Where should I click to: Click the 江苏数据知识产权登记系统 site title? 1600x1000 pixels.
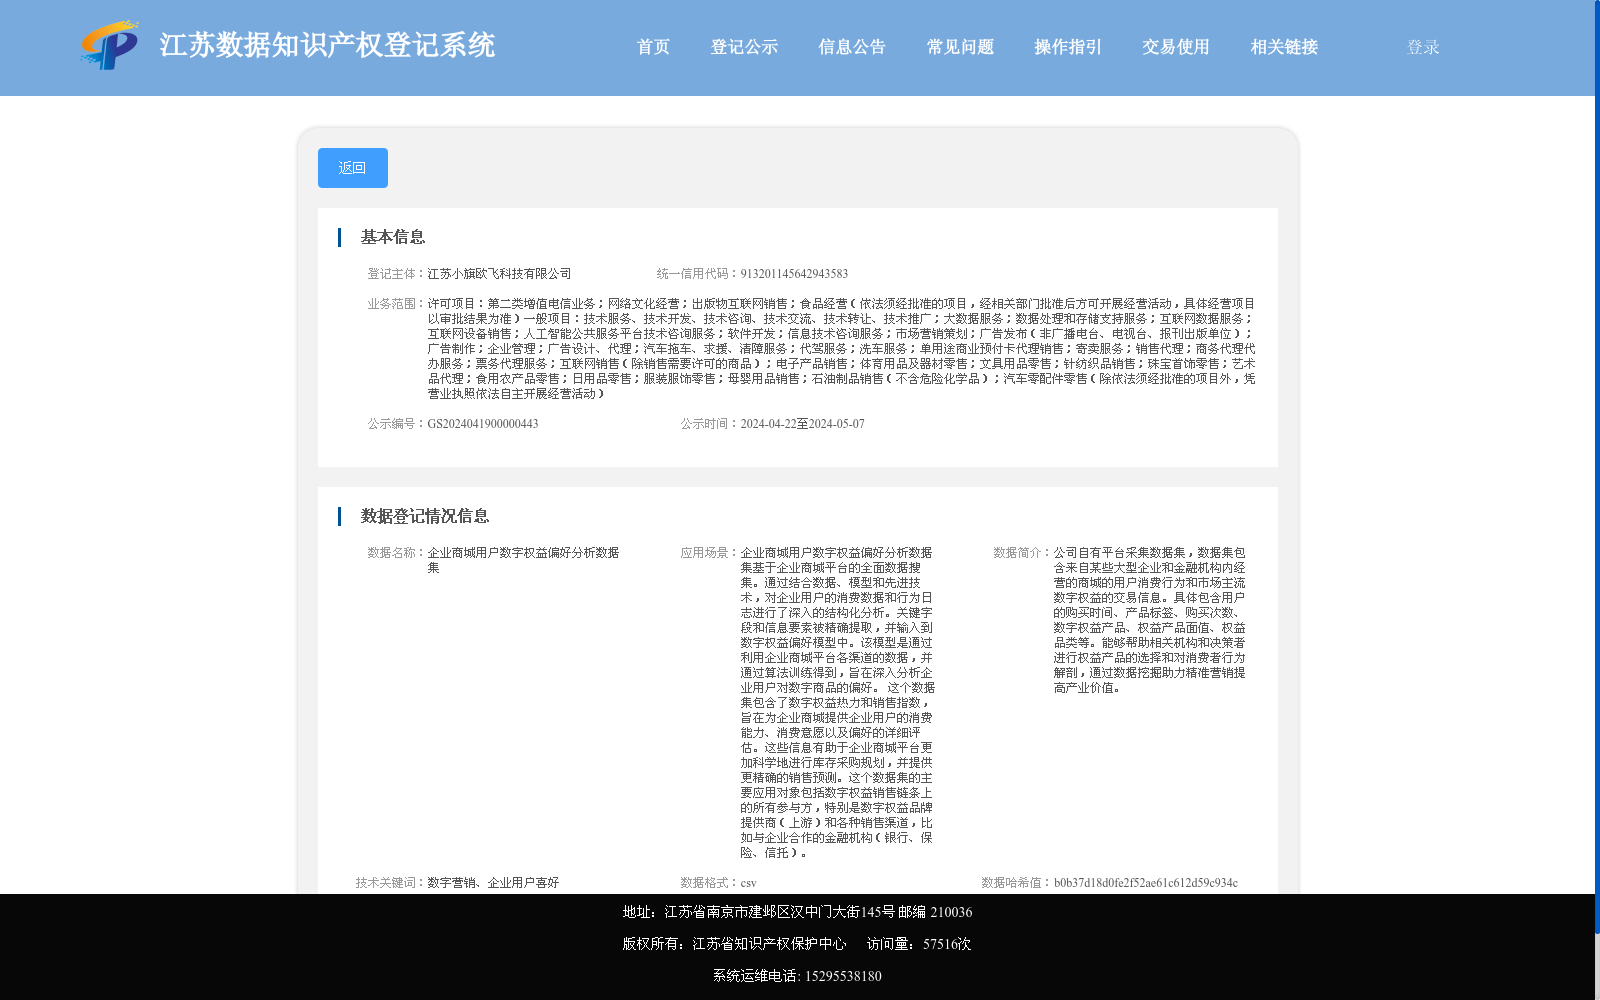coord(327,45)
